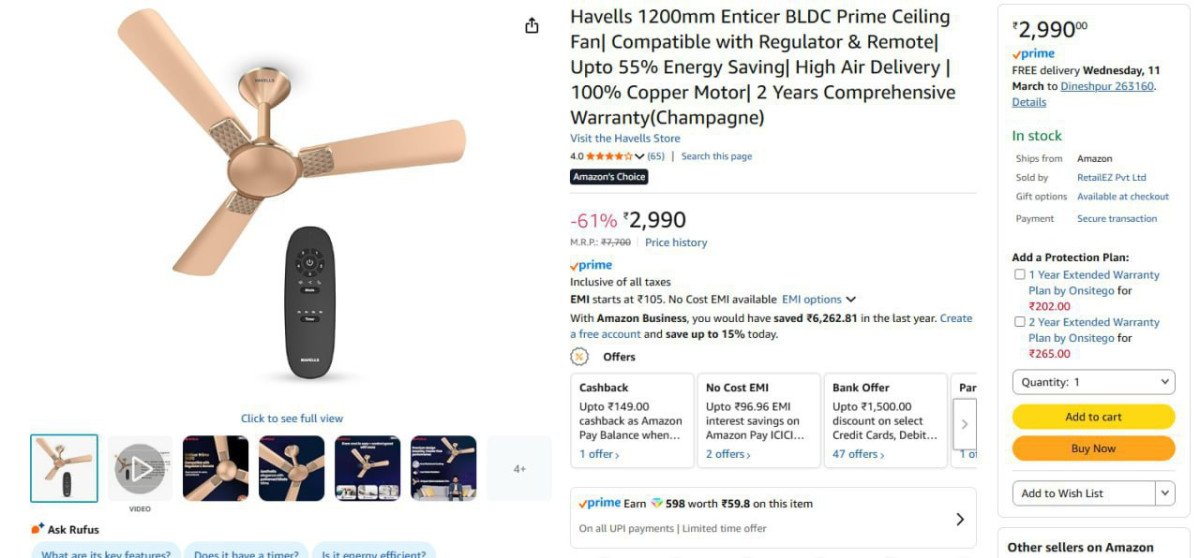1200x558 pixels.
Task: Open the Price history link
Action: (x=676, y=243)
